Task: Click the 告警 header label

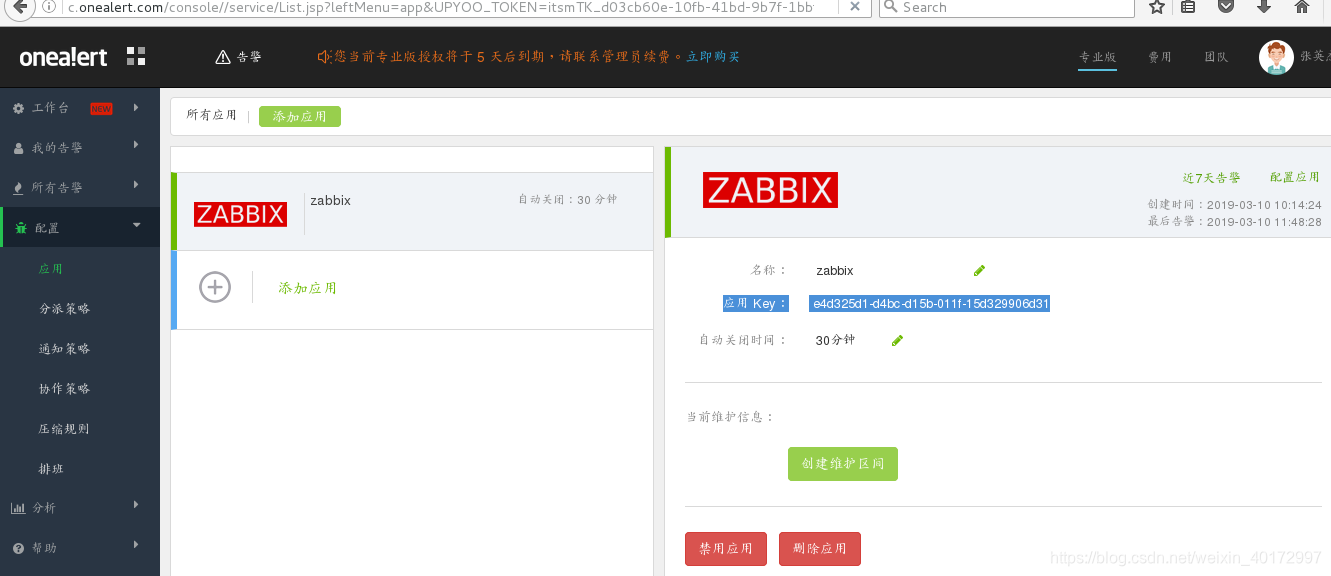Action: click(249, 57)
